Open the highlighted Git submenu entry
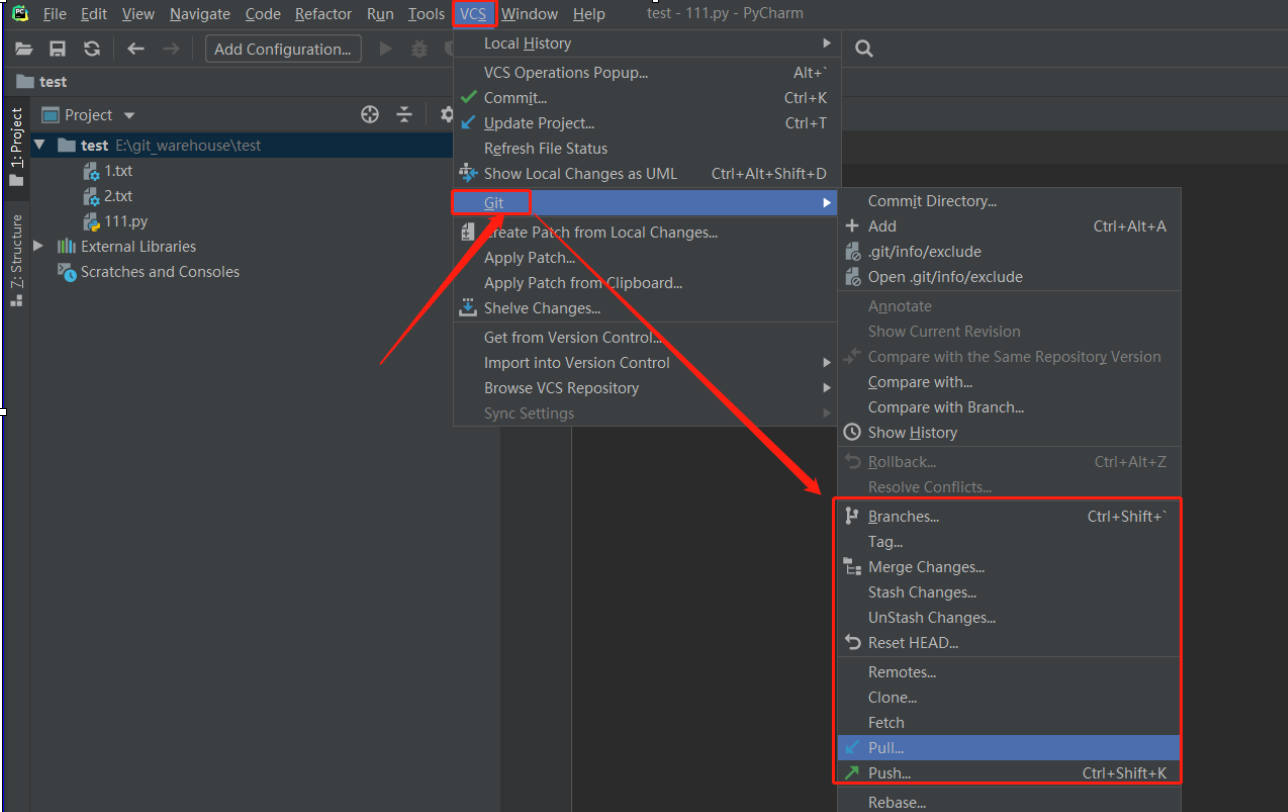The height and width of the screenshot is (812, 1288). (x=645, y=203)
